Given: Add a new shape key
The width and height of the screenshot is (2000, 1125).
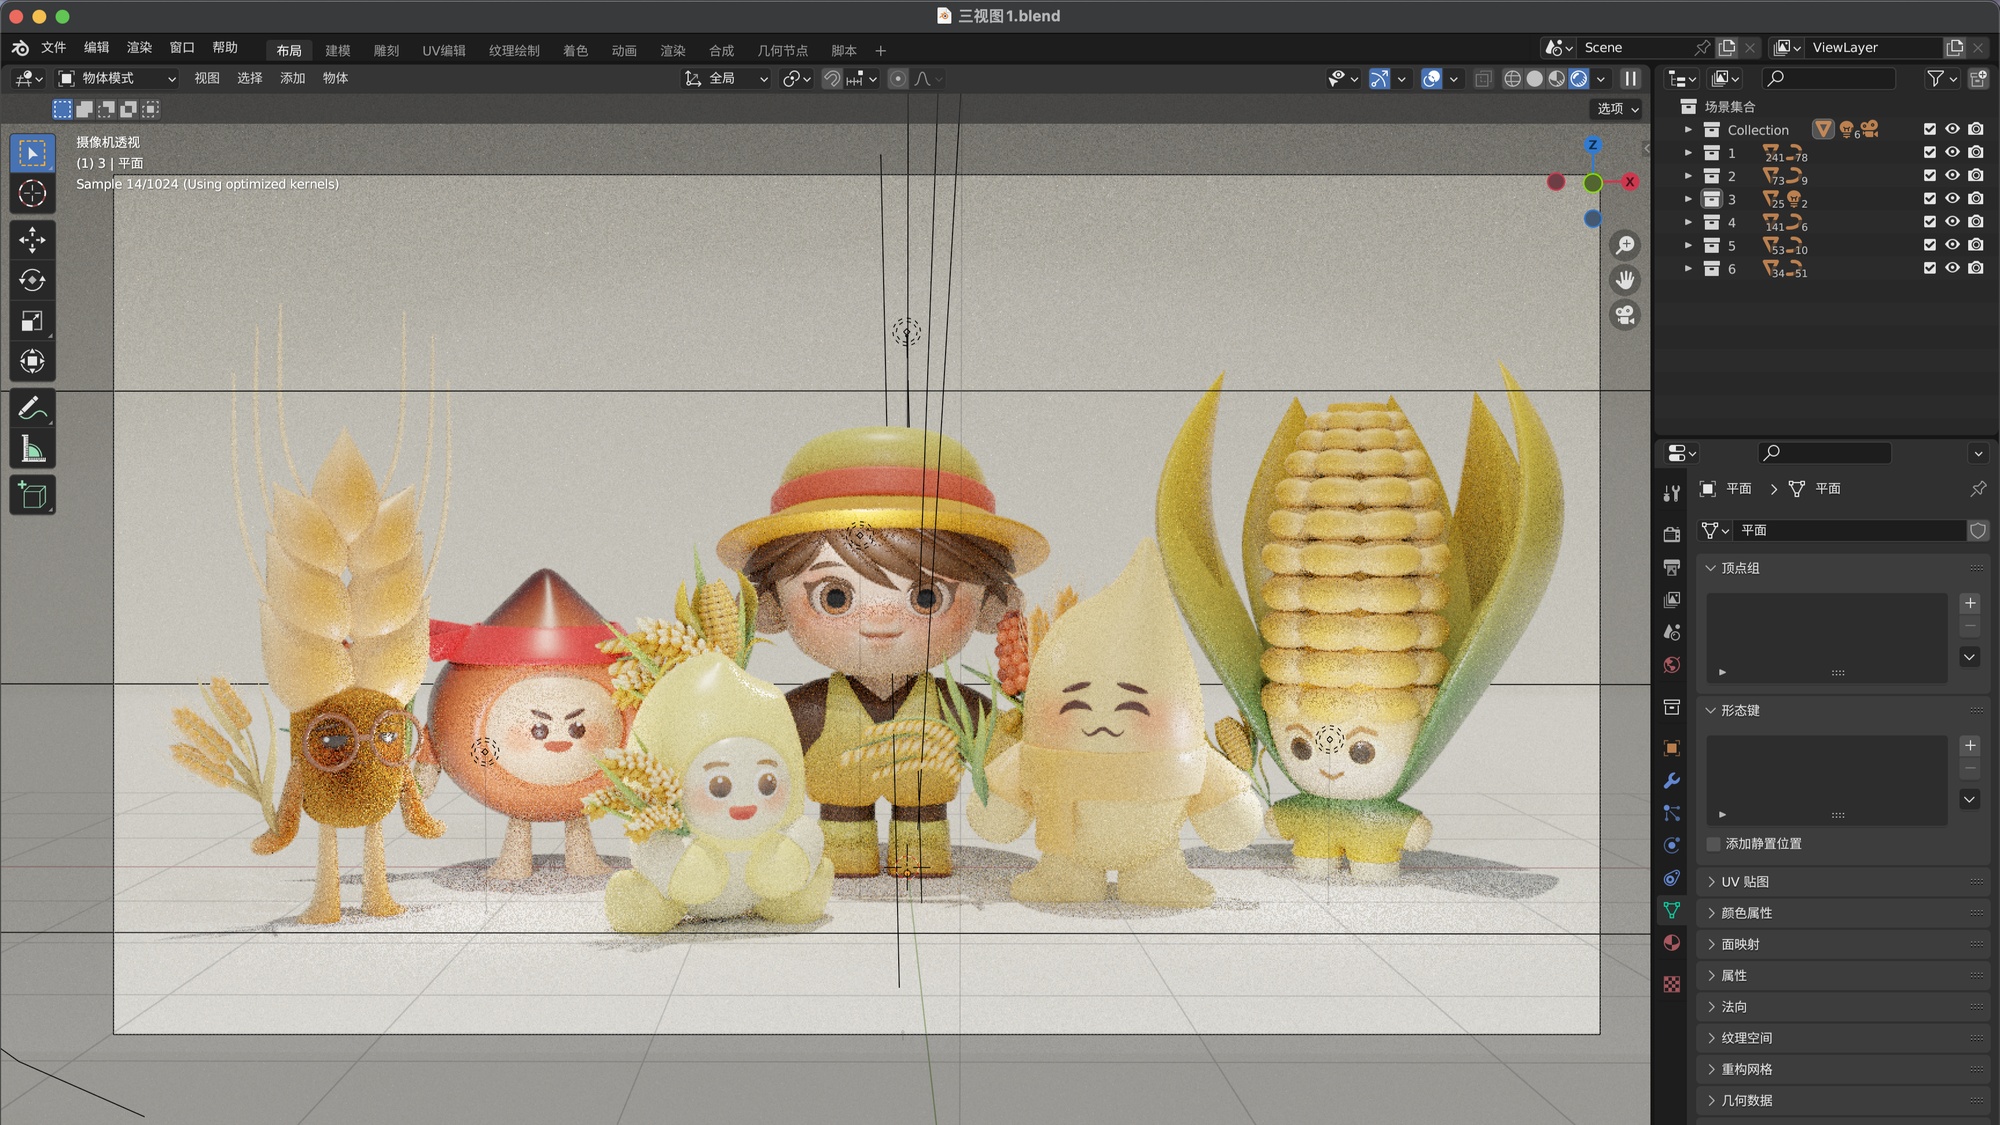Looking at the screenshot, I should 1970,745.
